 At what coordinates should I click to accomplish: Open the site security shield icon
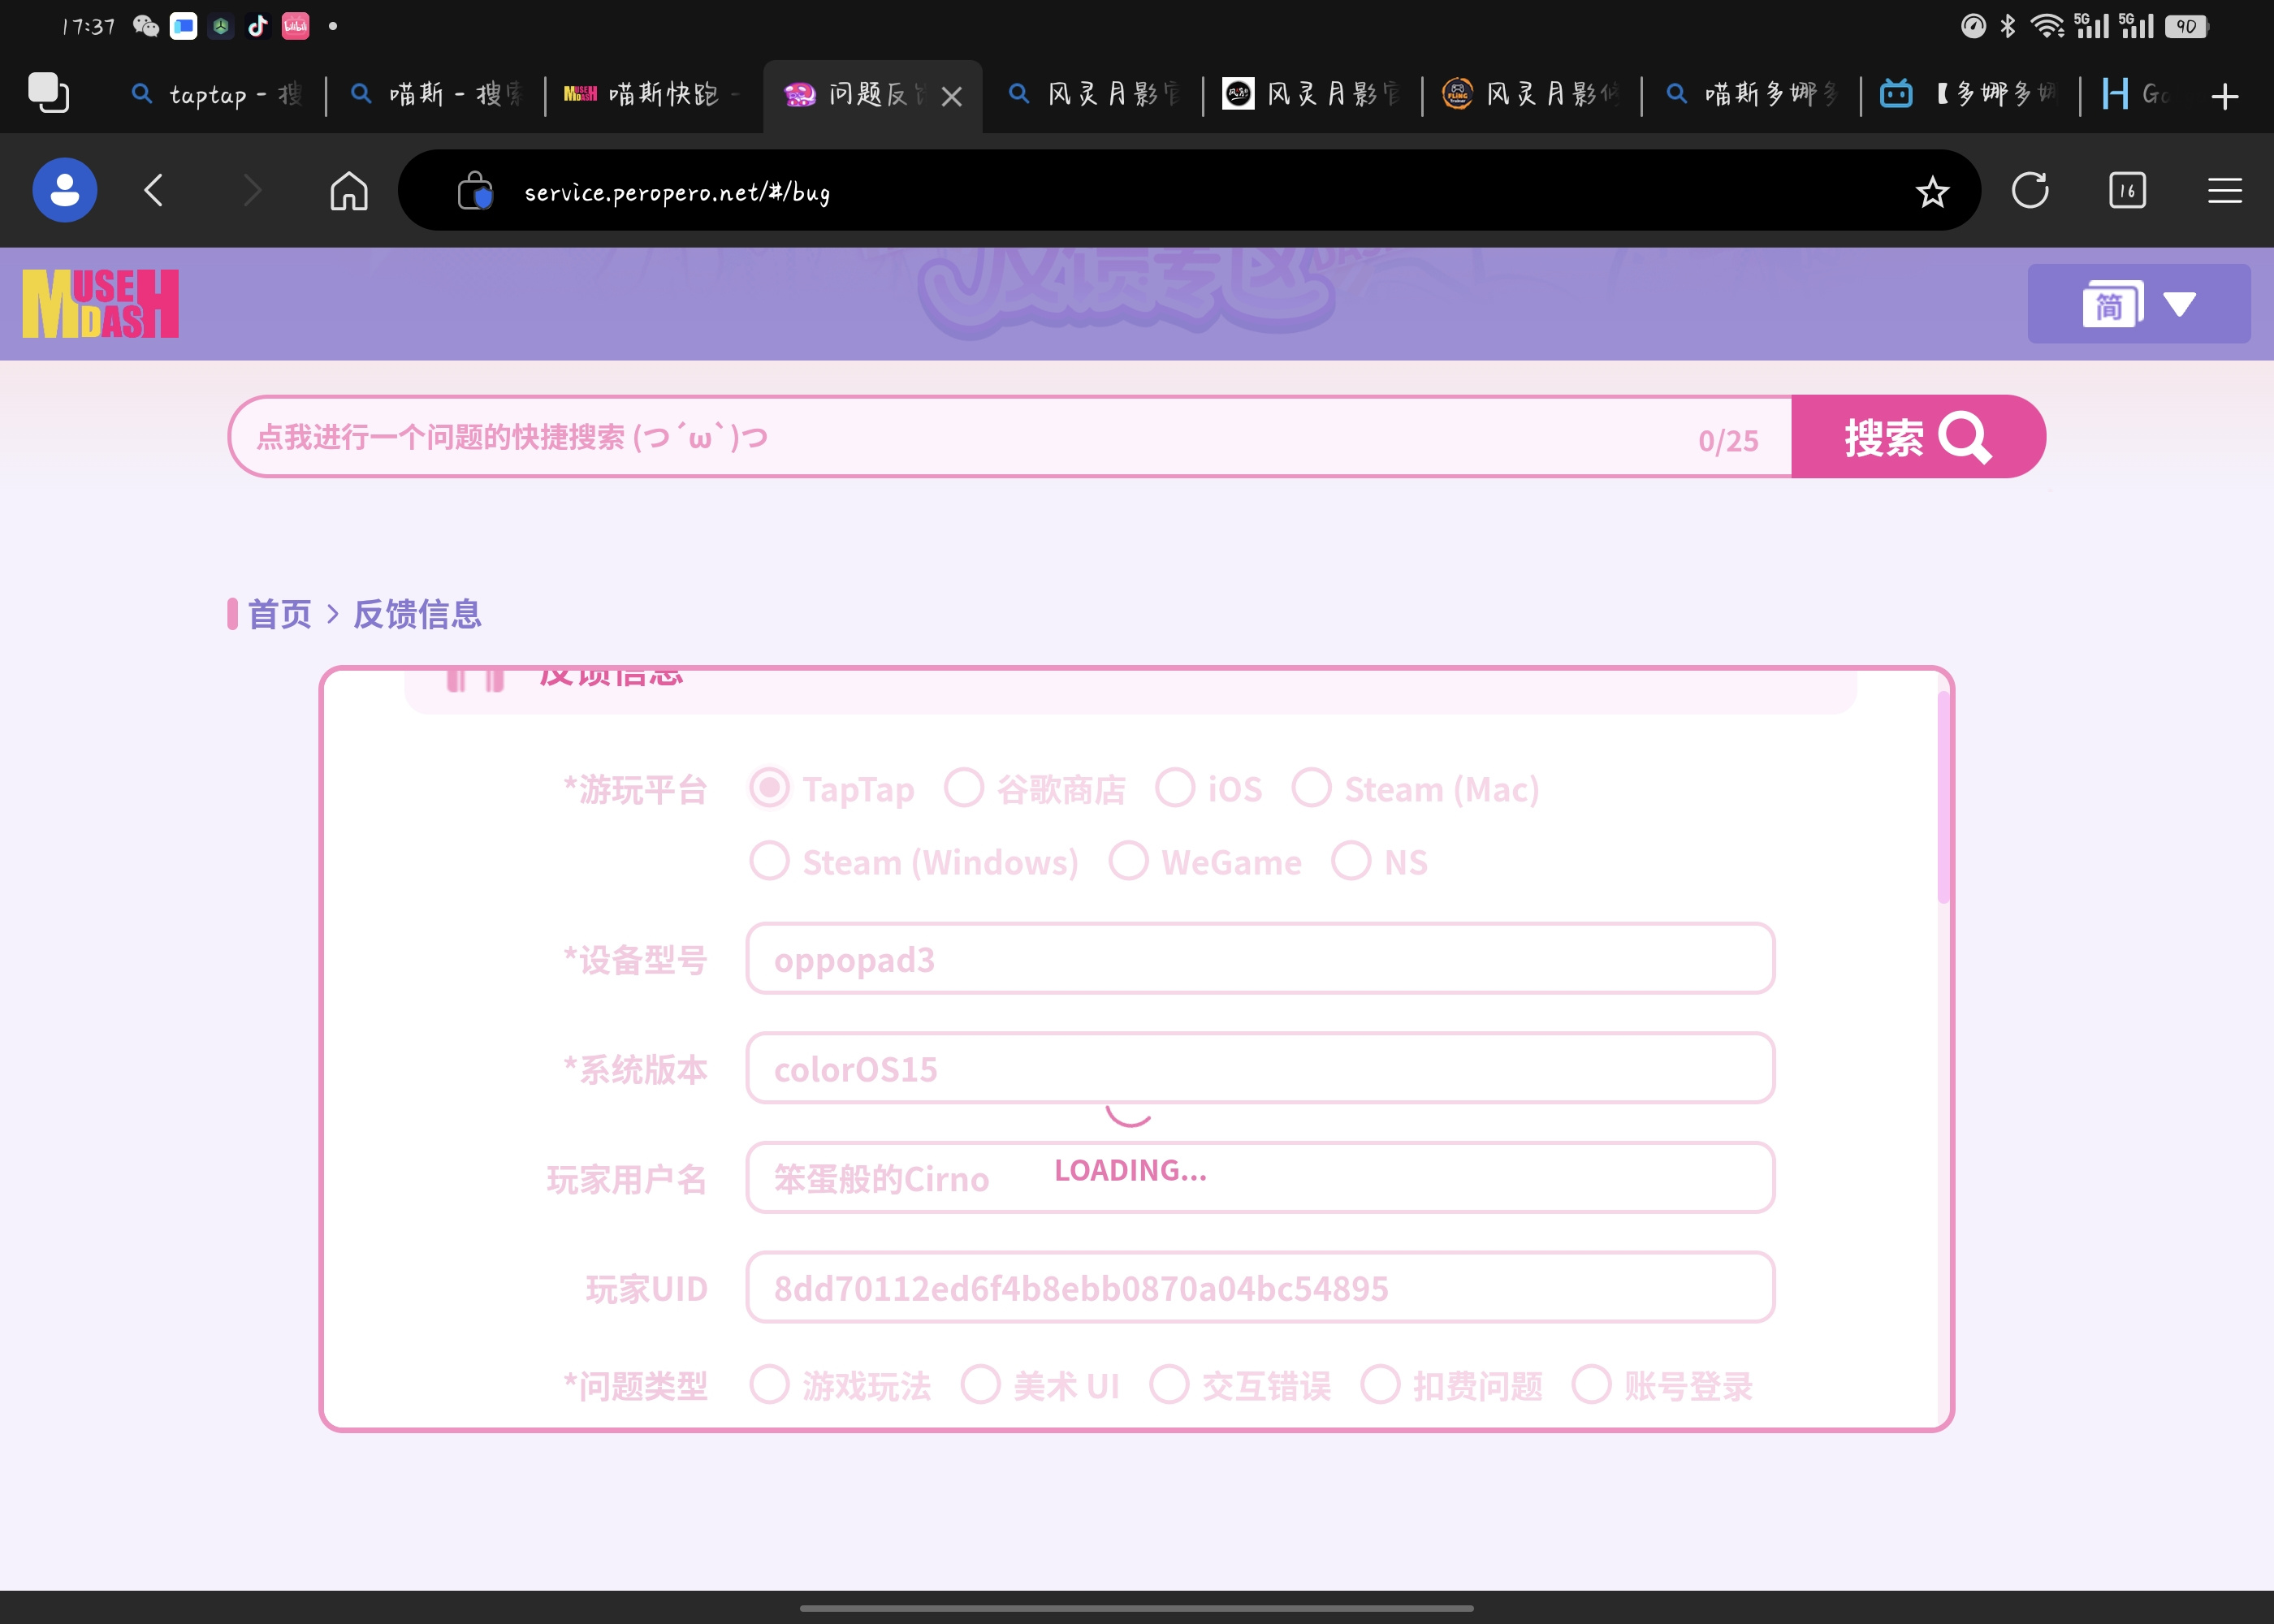pos(475,190)
